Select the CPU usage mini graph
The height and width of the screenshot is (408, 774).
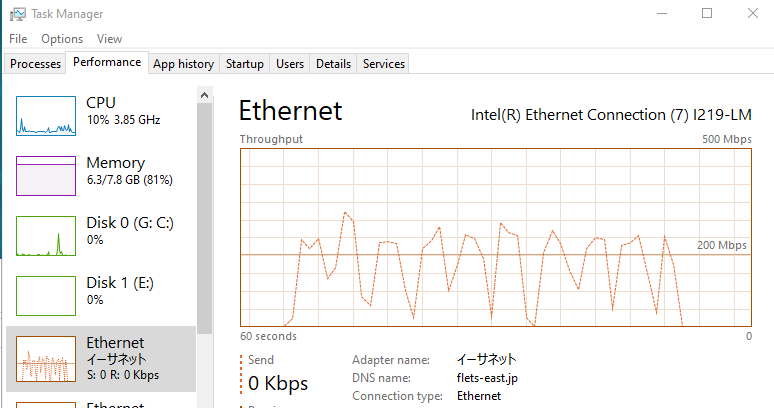46,116
